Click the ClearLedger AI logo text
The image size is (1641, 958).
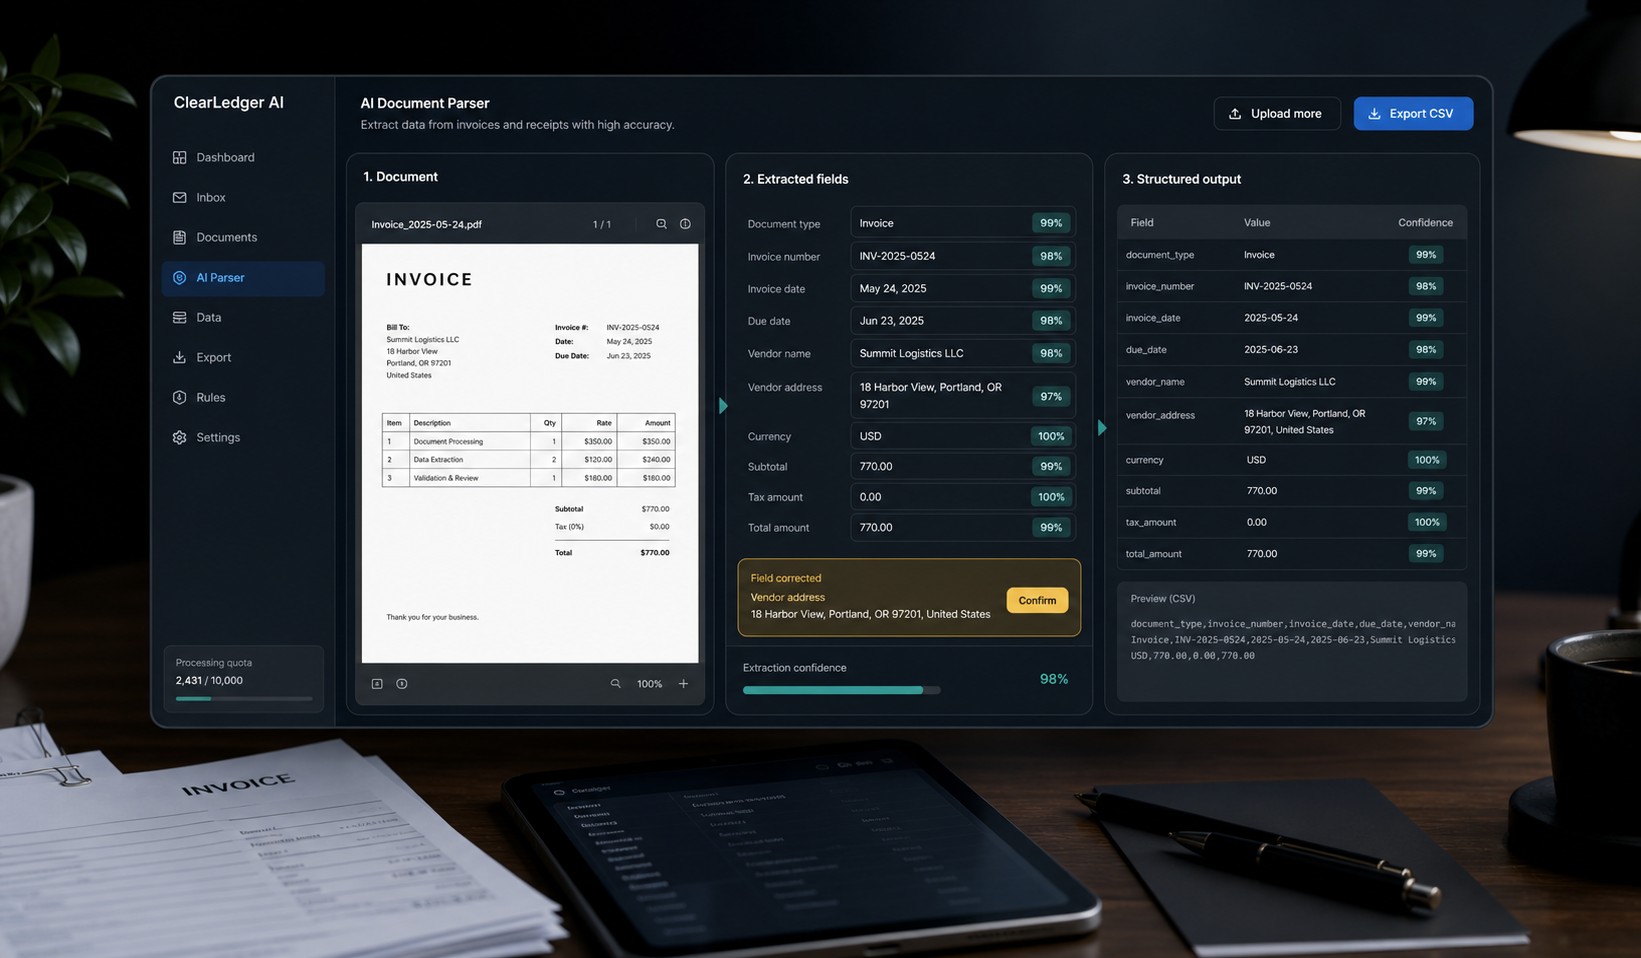click(229, 103)
